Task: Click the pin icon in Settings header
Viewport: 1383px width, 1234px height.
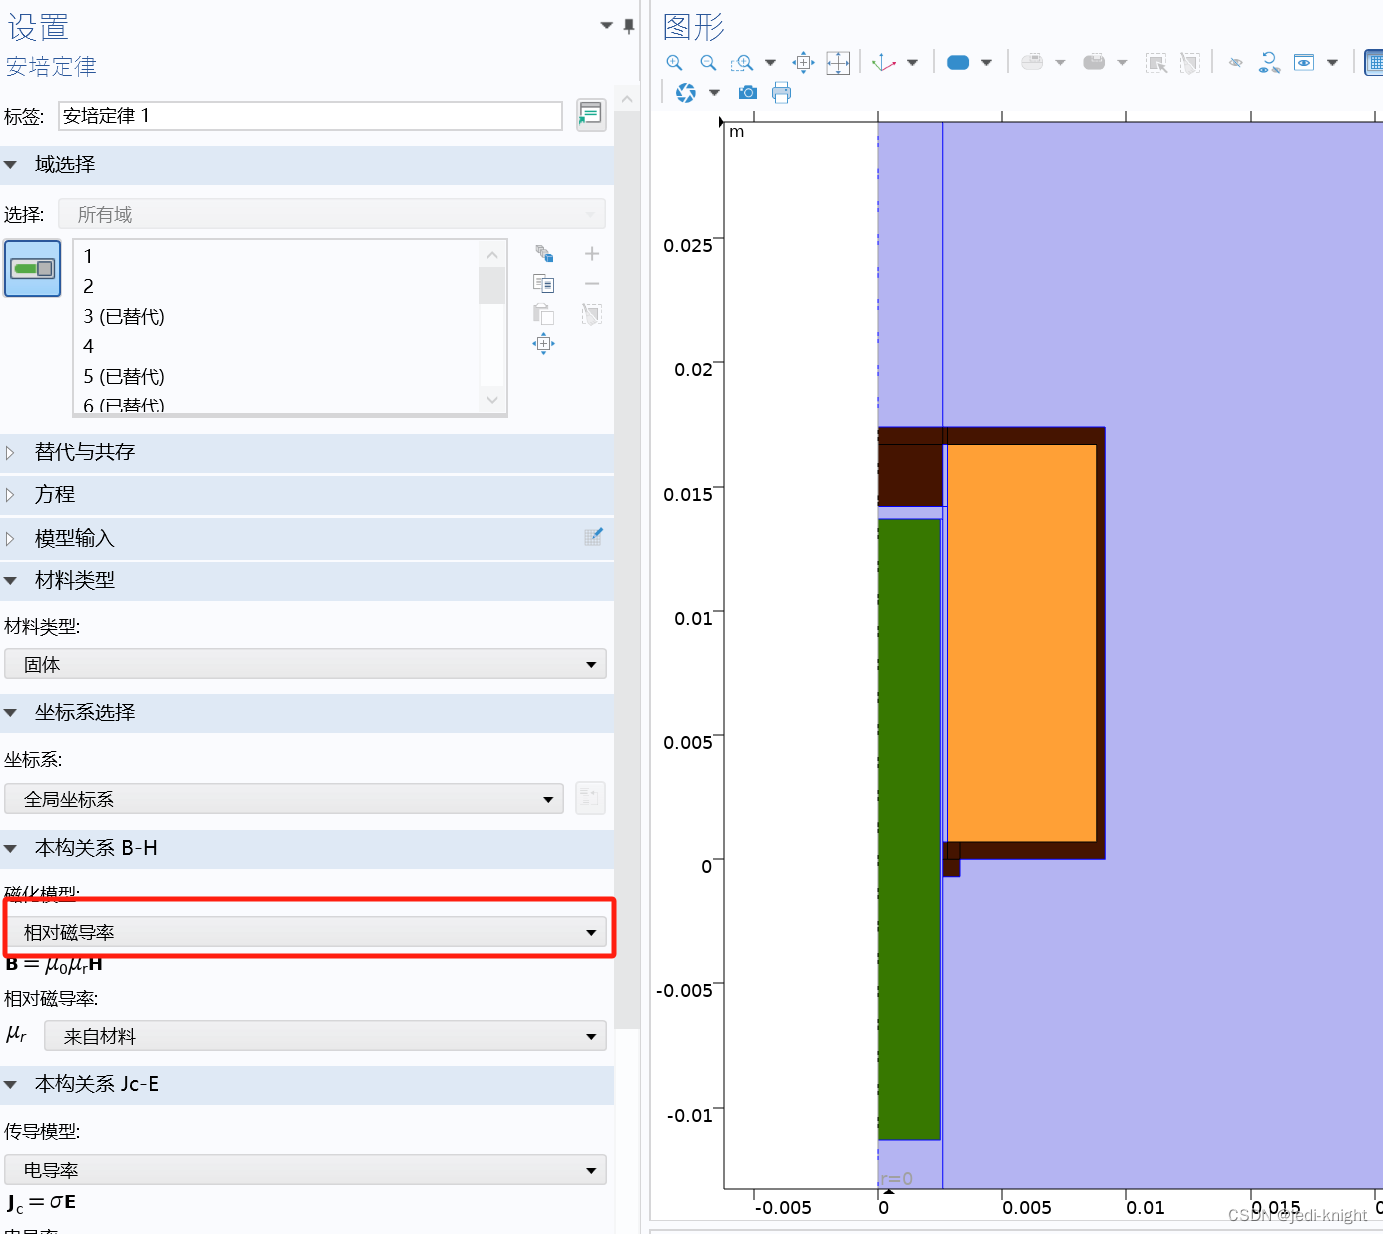Action: tap(629, 26)
